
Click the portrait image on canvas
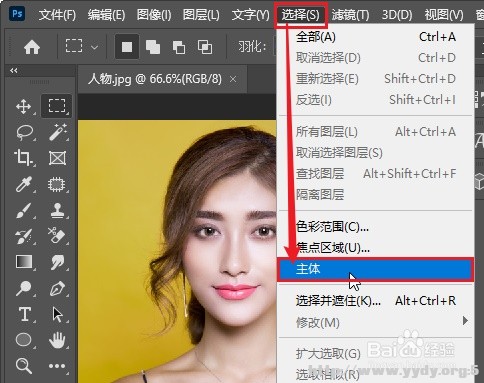177,251
